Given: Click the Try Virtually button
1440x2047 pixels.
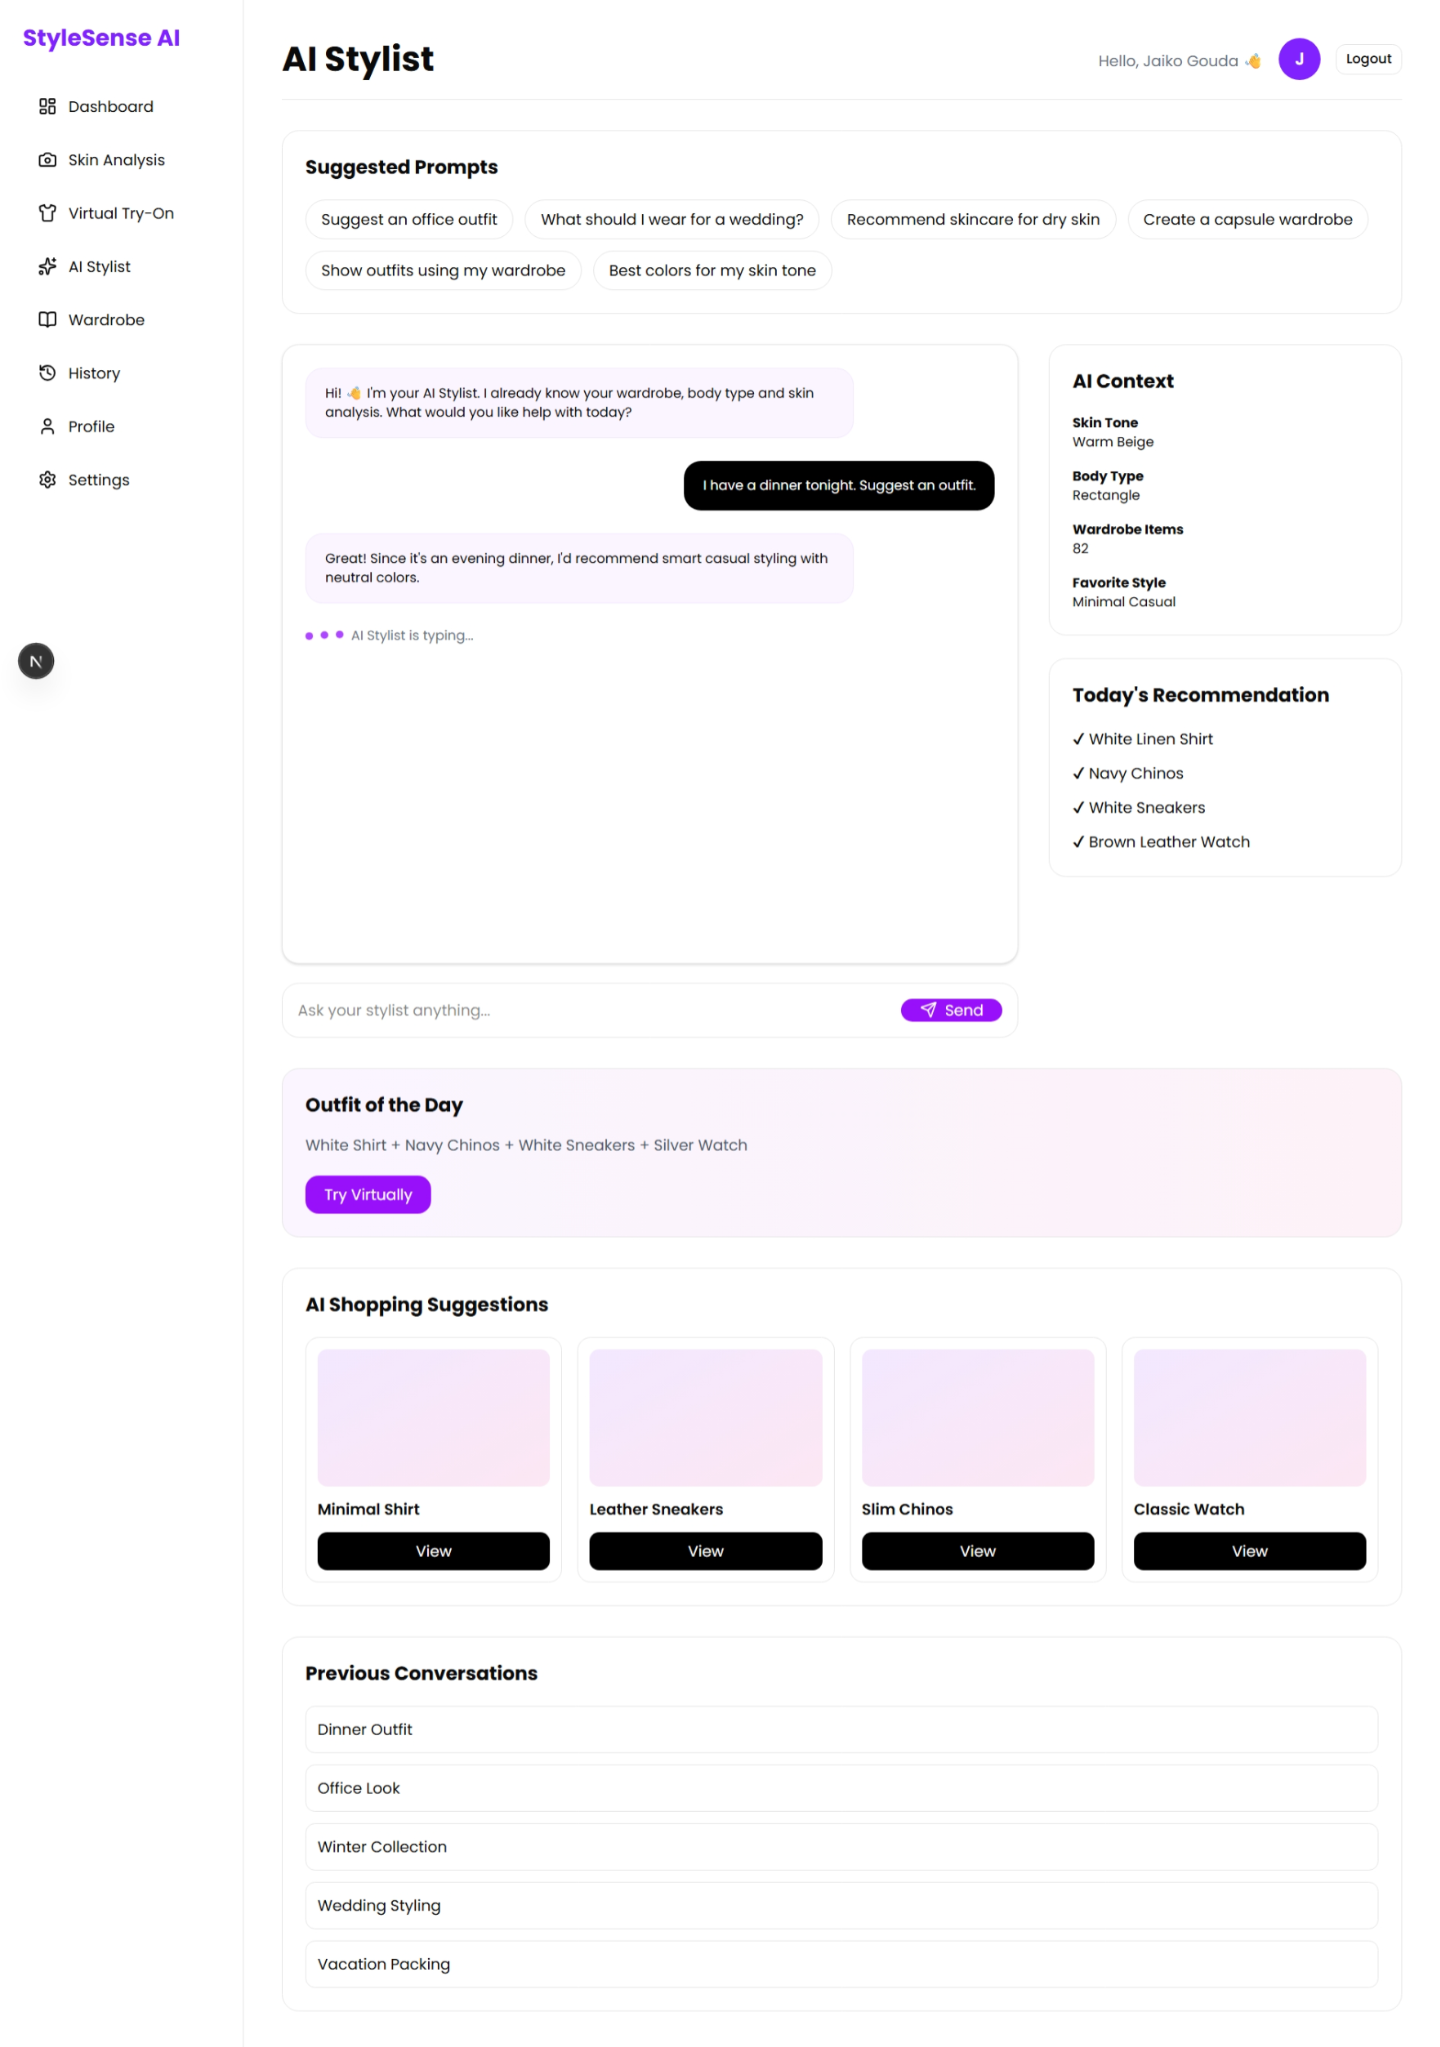Looking at the screenshot, I should coord(368,1195).
